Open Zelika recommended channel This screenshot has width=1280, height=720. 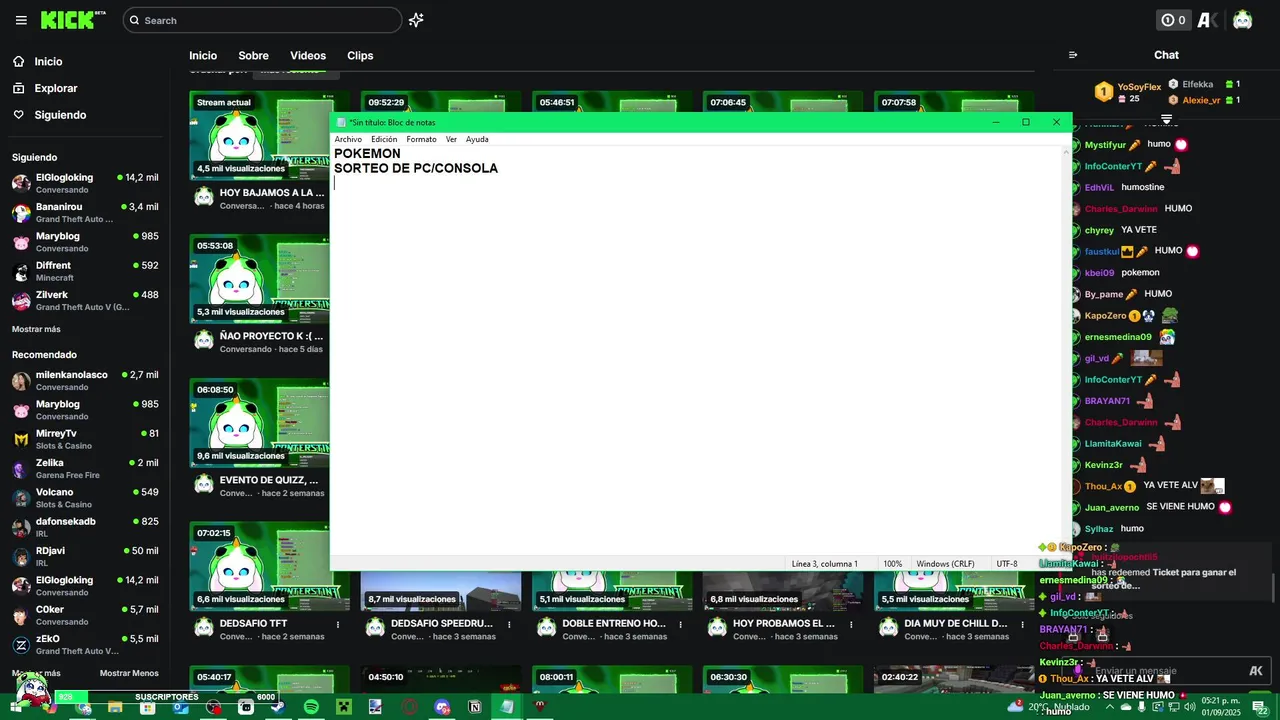(85, 469)
